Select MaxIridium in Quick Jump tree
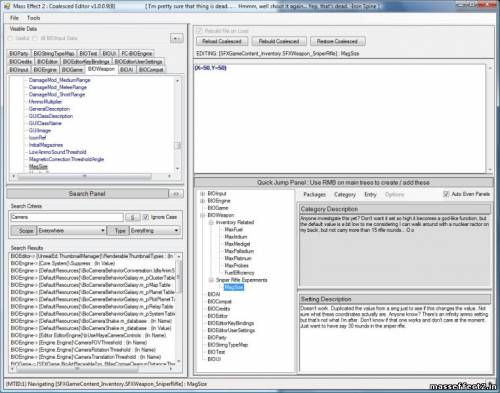Screen dimensions: 500x393 coord(236,237)
